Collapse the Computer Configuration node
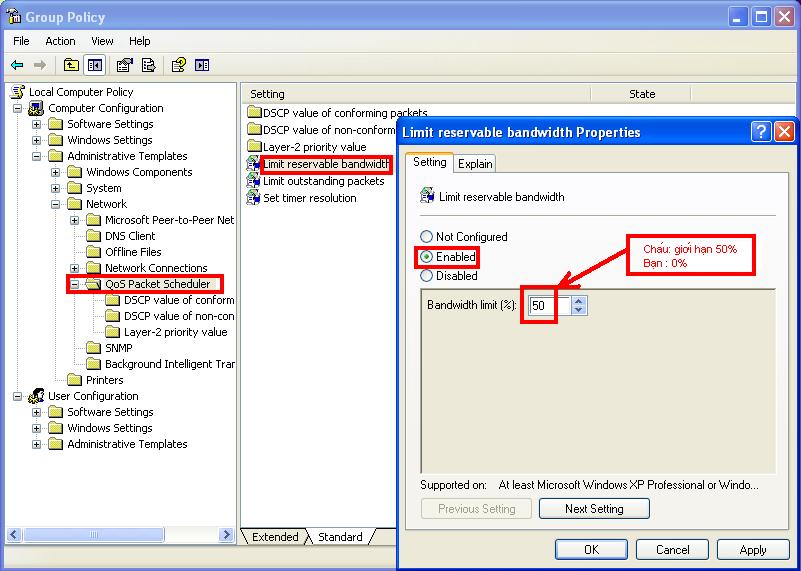This screenshot has width=801, height=571. tap(18, 108)
